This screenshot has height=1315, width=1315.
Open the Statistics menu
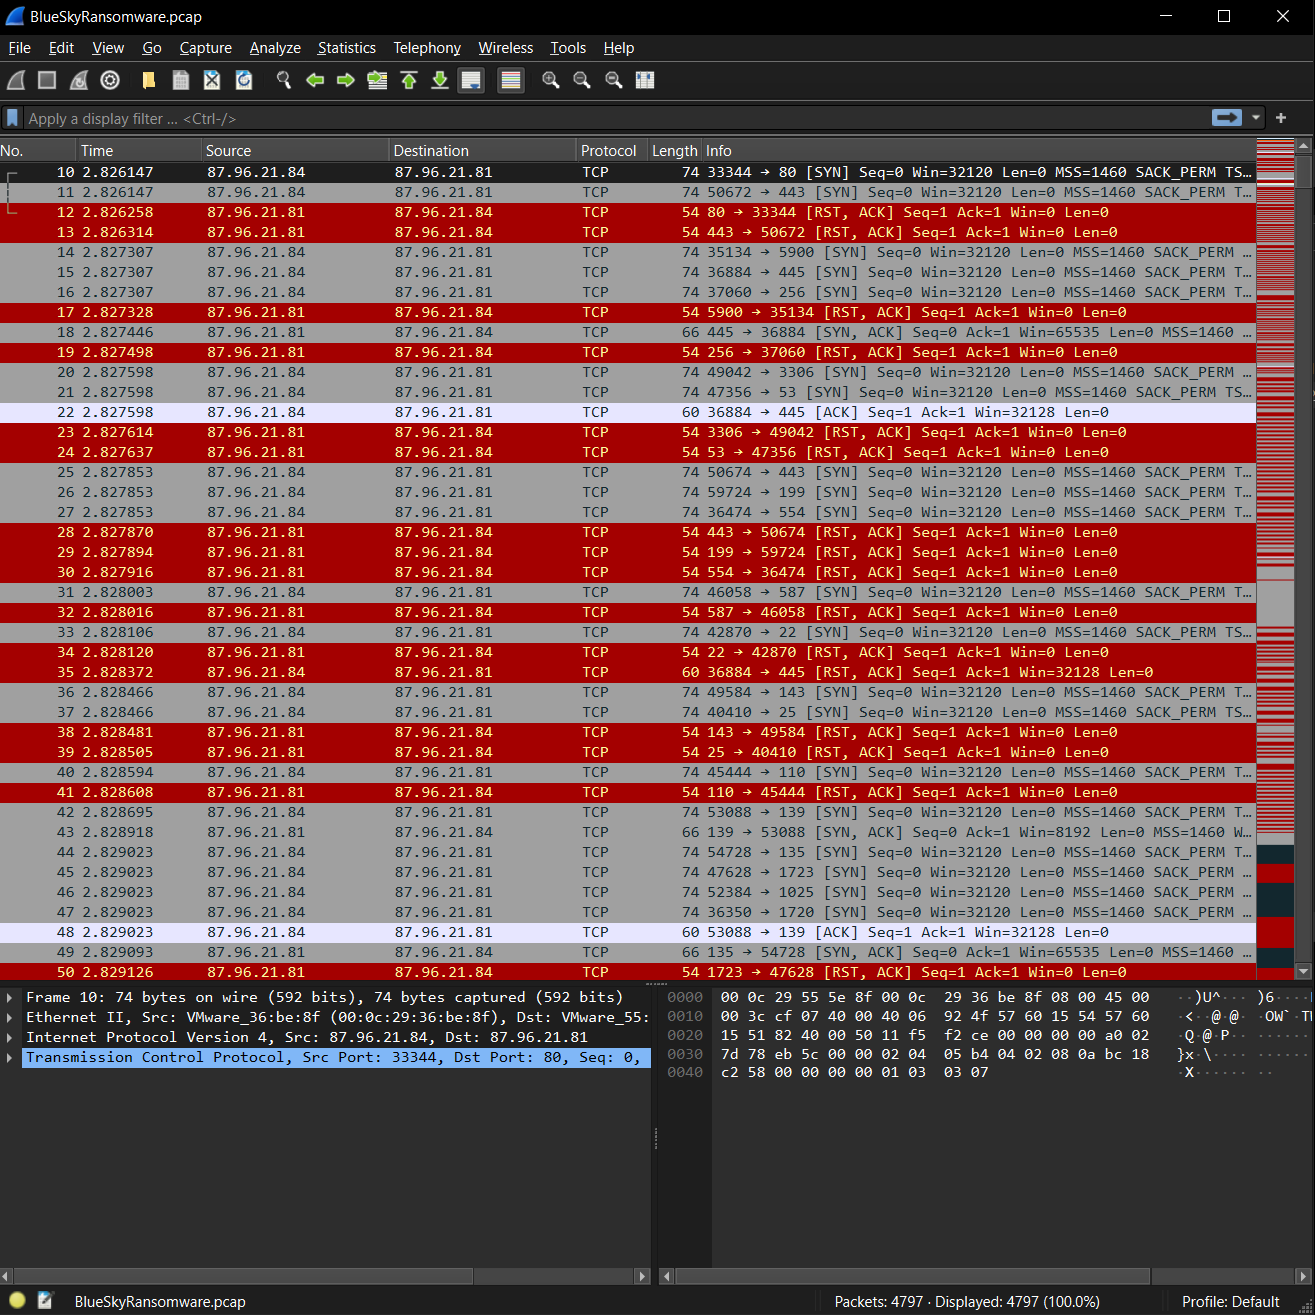click(347, 48)
